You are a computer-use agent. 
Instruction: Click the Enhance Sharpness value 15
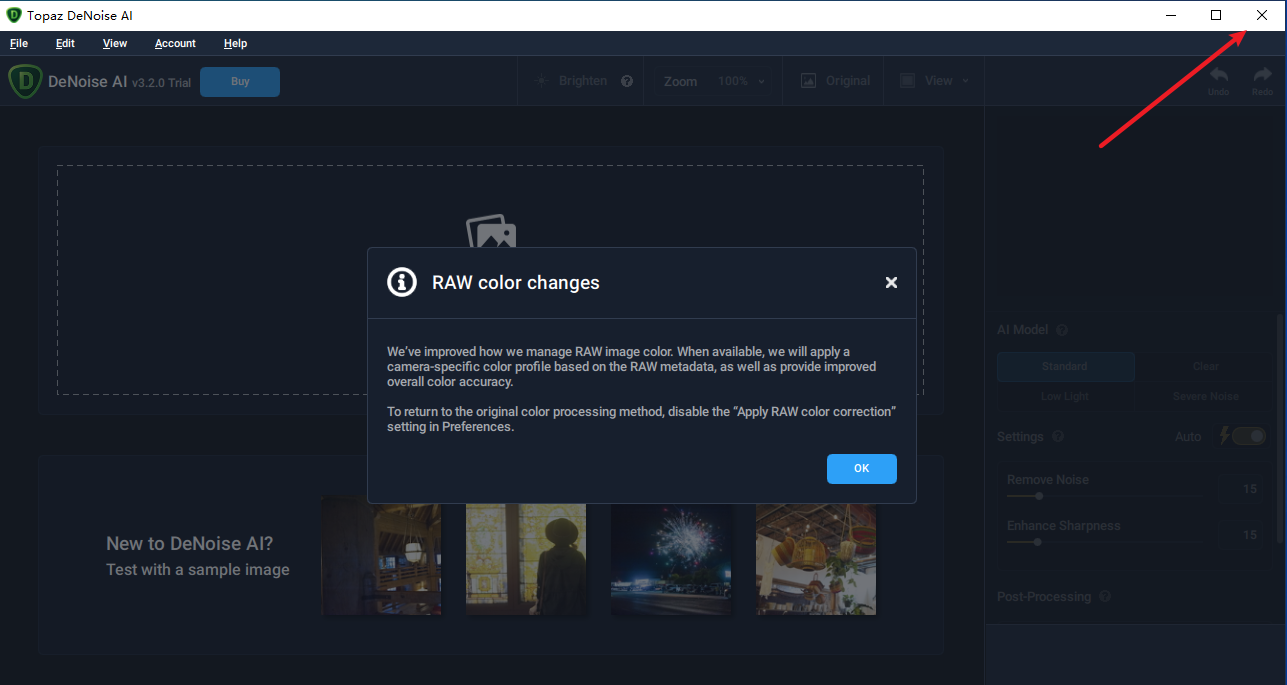[x=1250, y=535]
